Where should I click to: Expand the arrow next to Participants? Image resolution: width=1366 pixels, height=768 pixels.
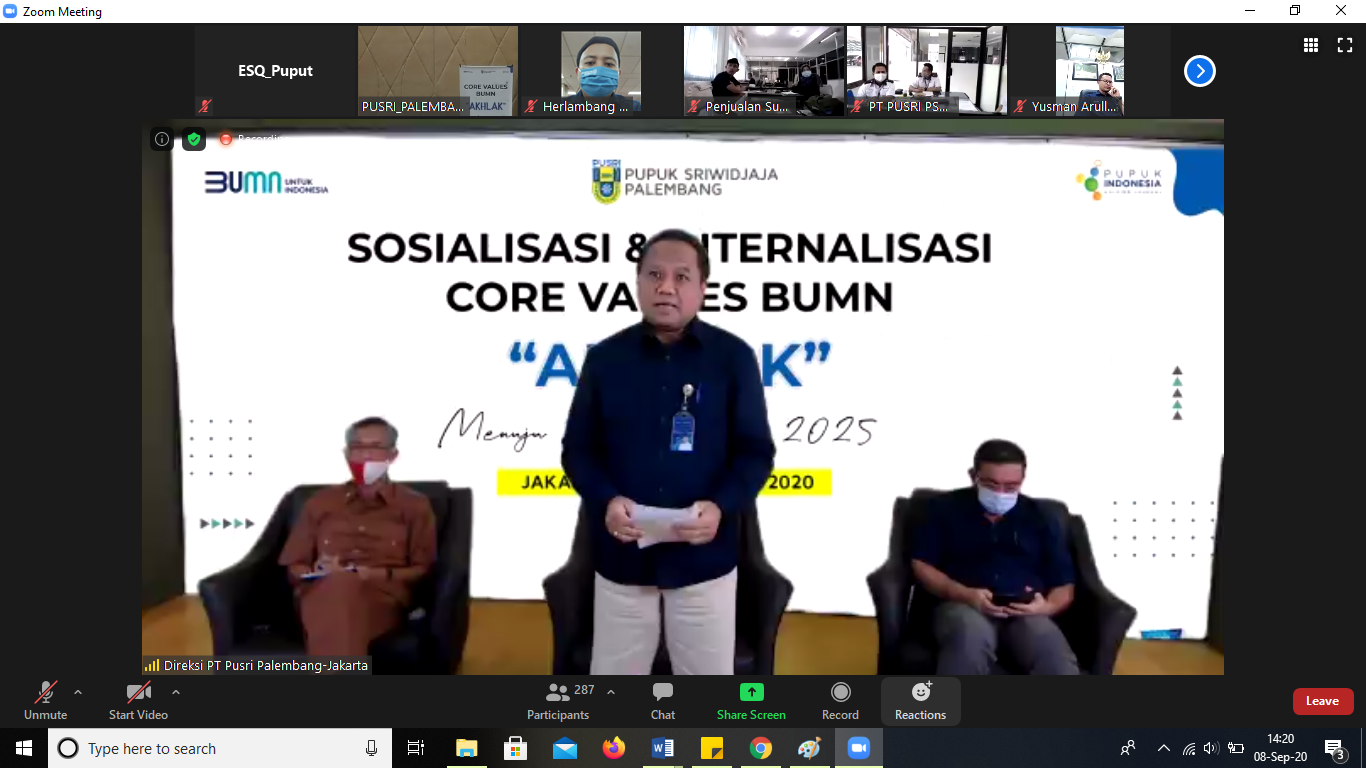[611, 692]
